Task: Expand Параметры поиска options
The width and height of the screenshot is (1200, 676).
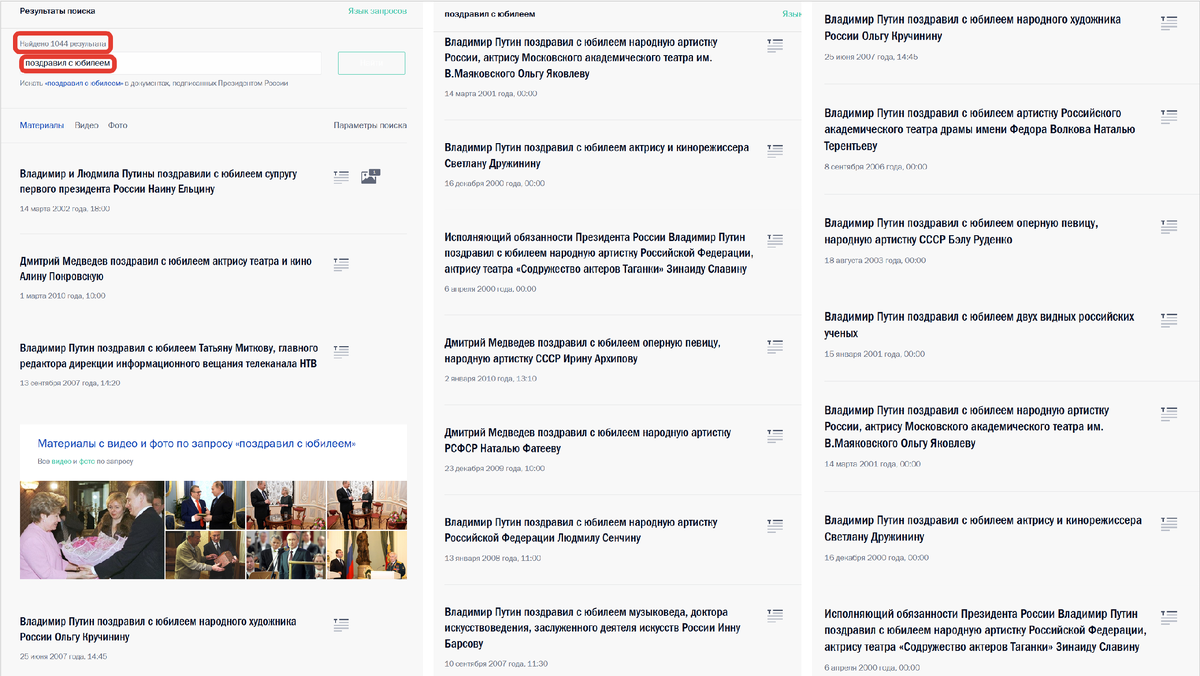Action: coord(370,125)
